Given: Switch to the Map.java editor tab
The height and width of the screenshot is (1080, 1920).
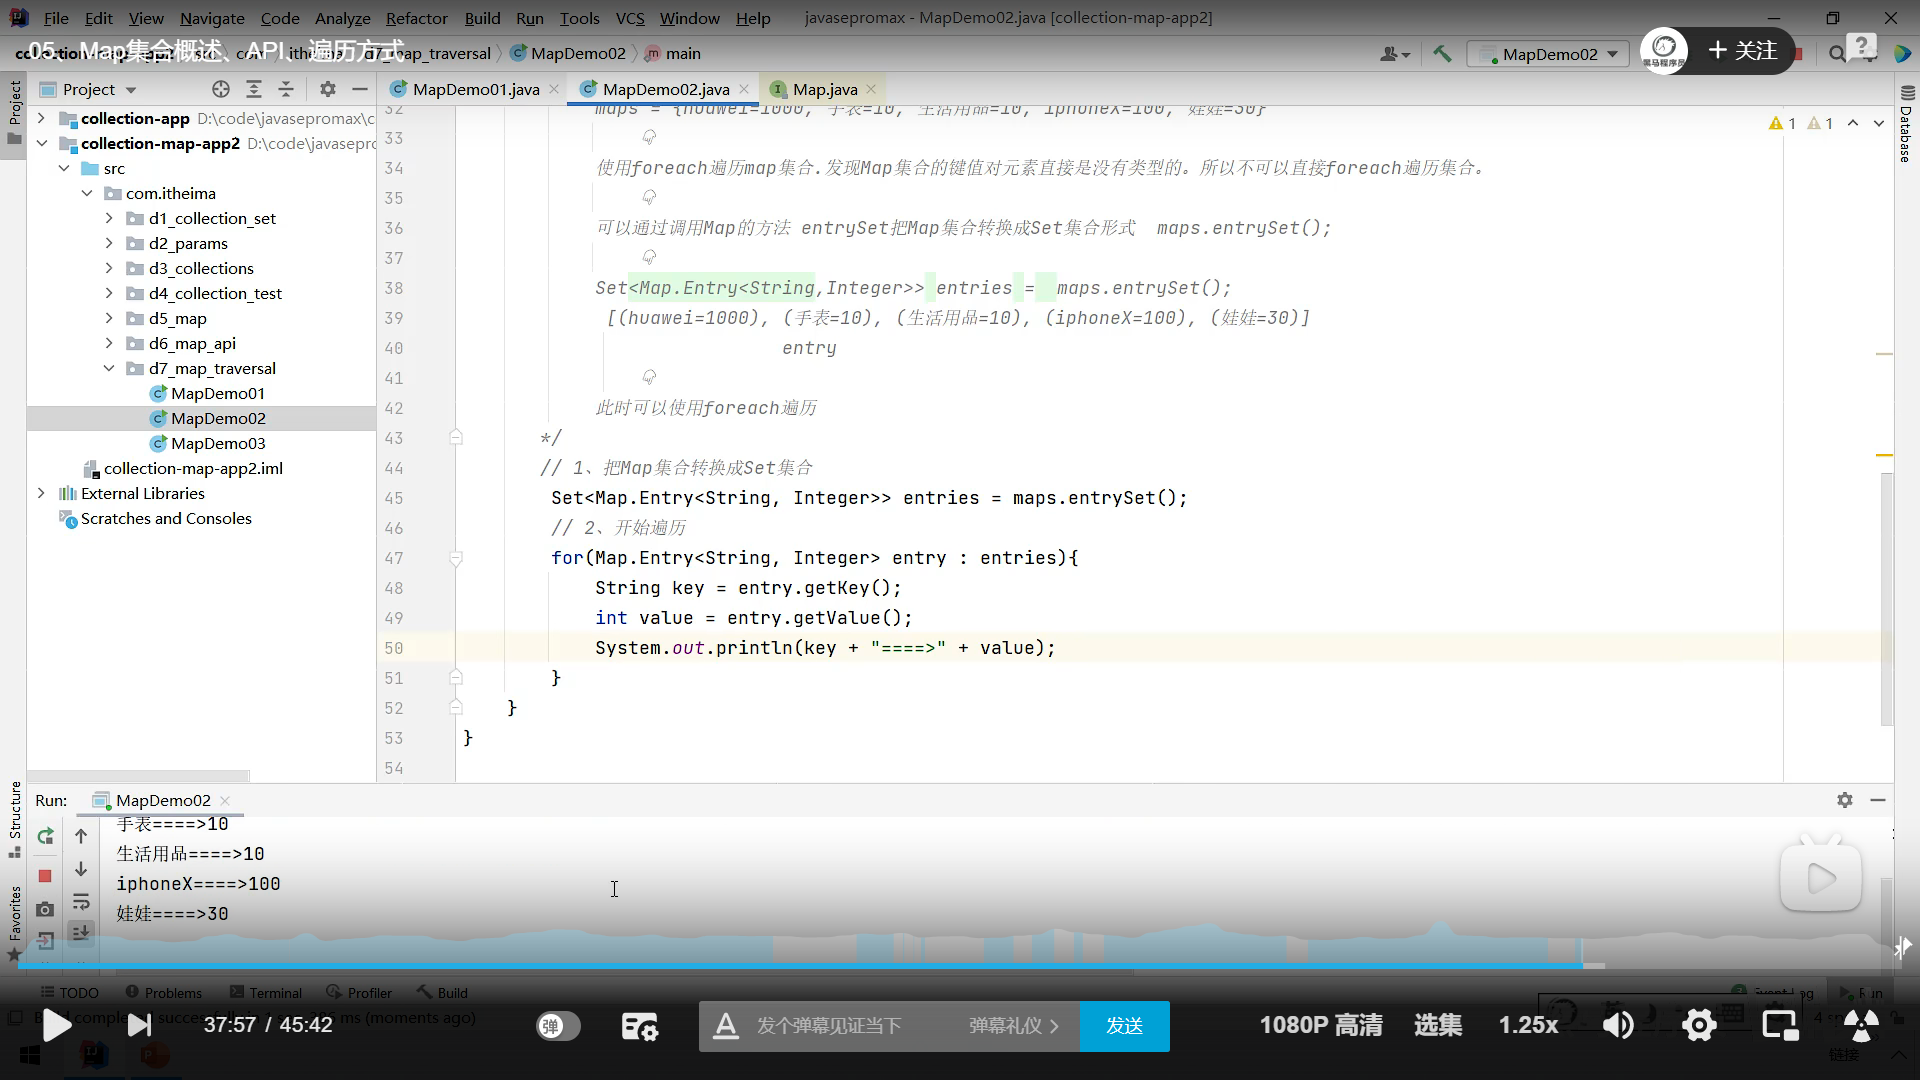Looking at the screenshot, I should (824, 89).
